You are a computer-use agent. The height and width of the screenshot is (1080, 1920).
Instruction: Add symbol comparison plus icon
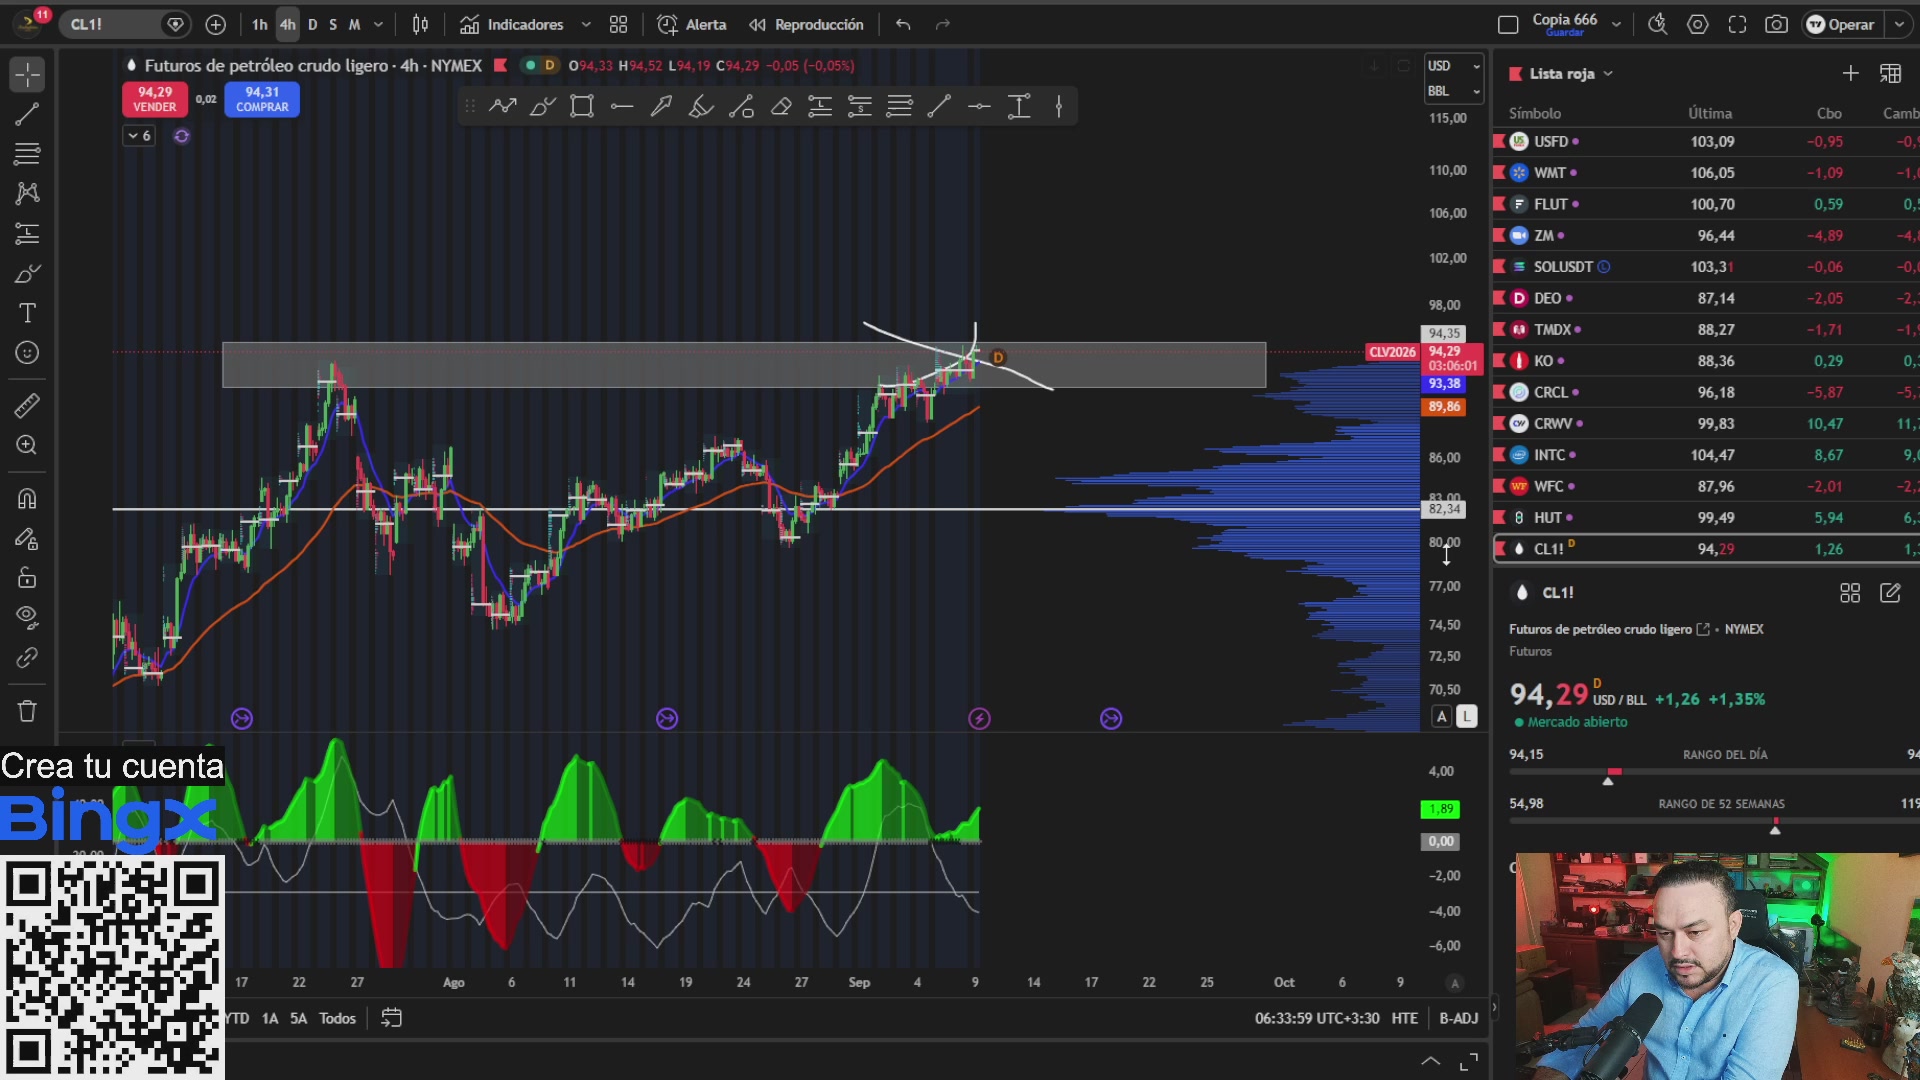click(215, 24)
